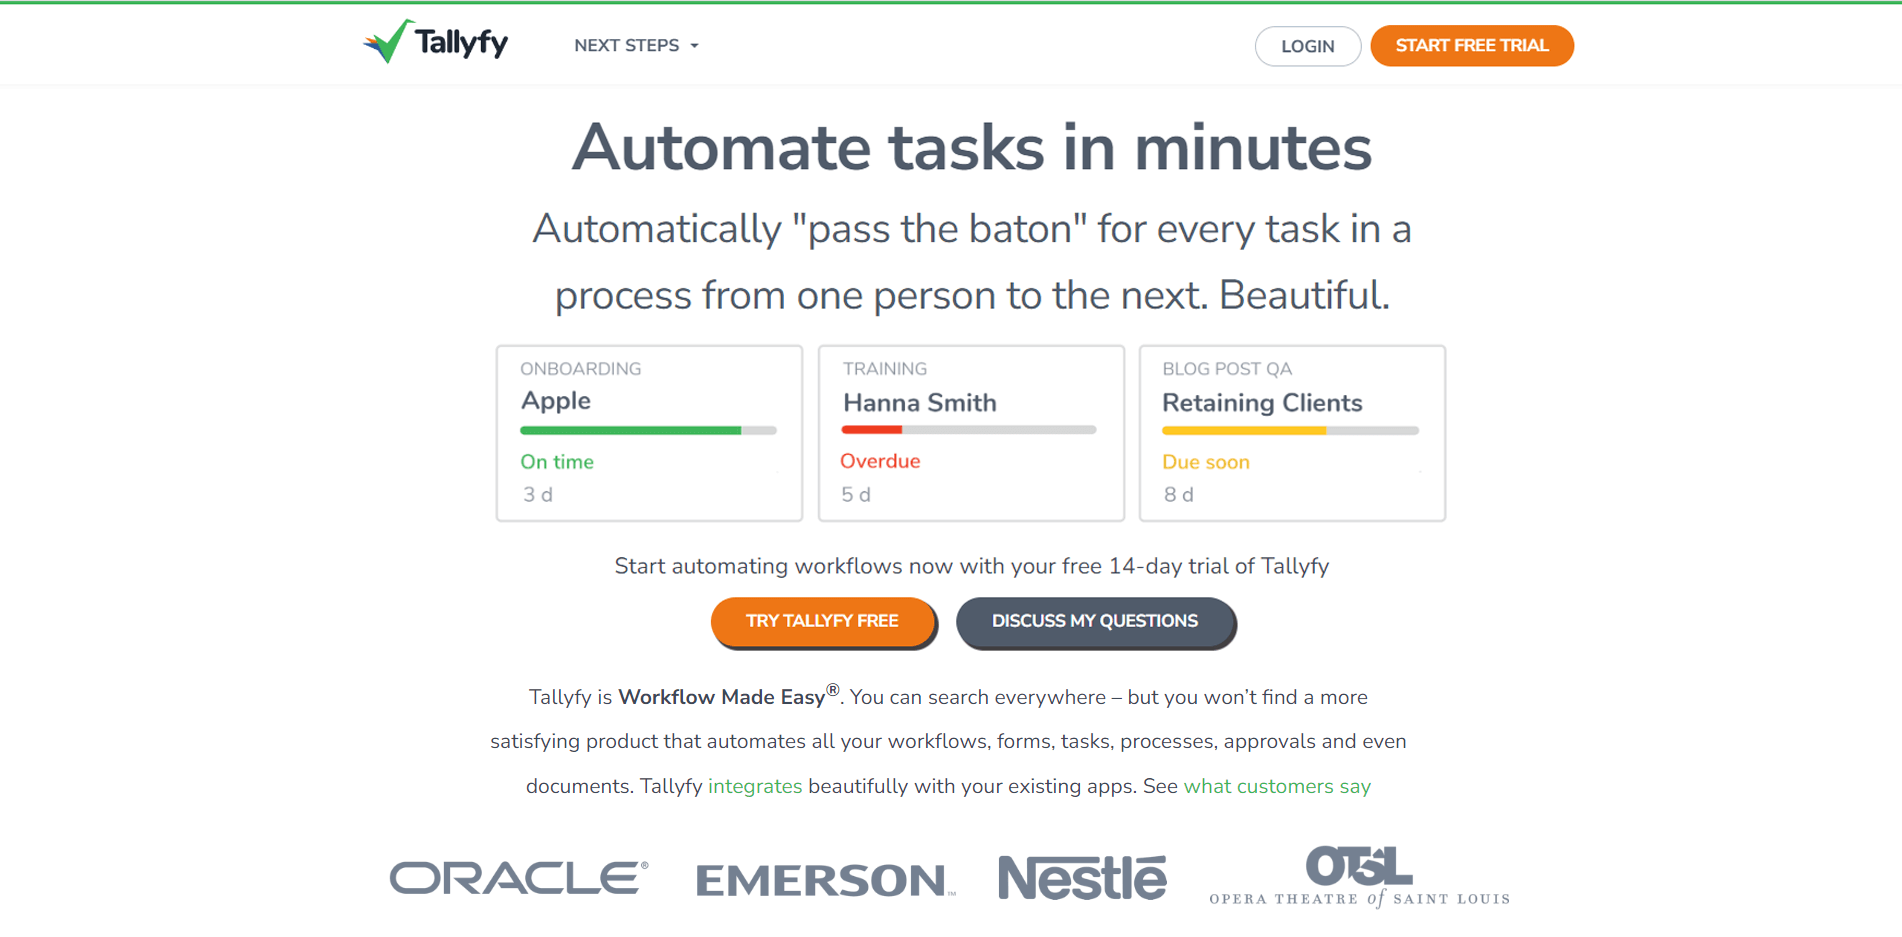Click the Opera Theatre of Saint Louis logo
The image size is (1902, 937).
tap(1360, 876)
